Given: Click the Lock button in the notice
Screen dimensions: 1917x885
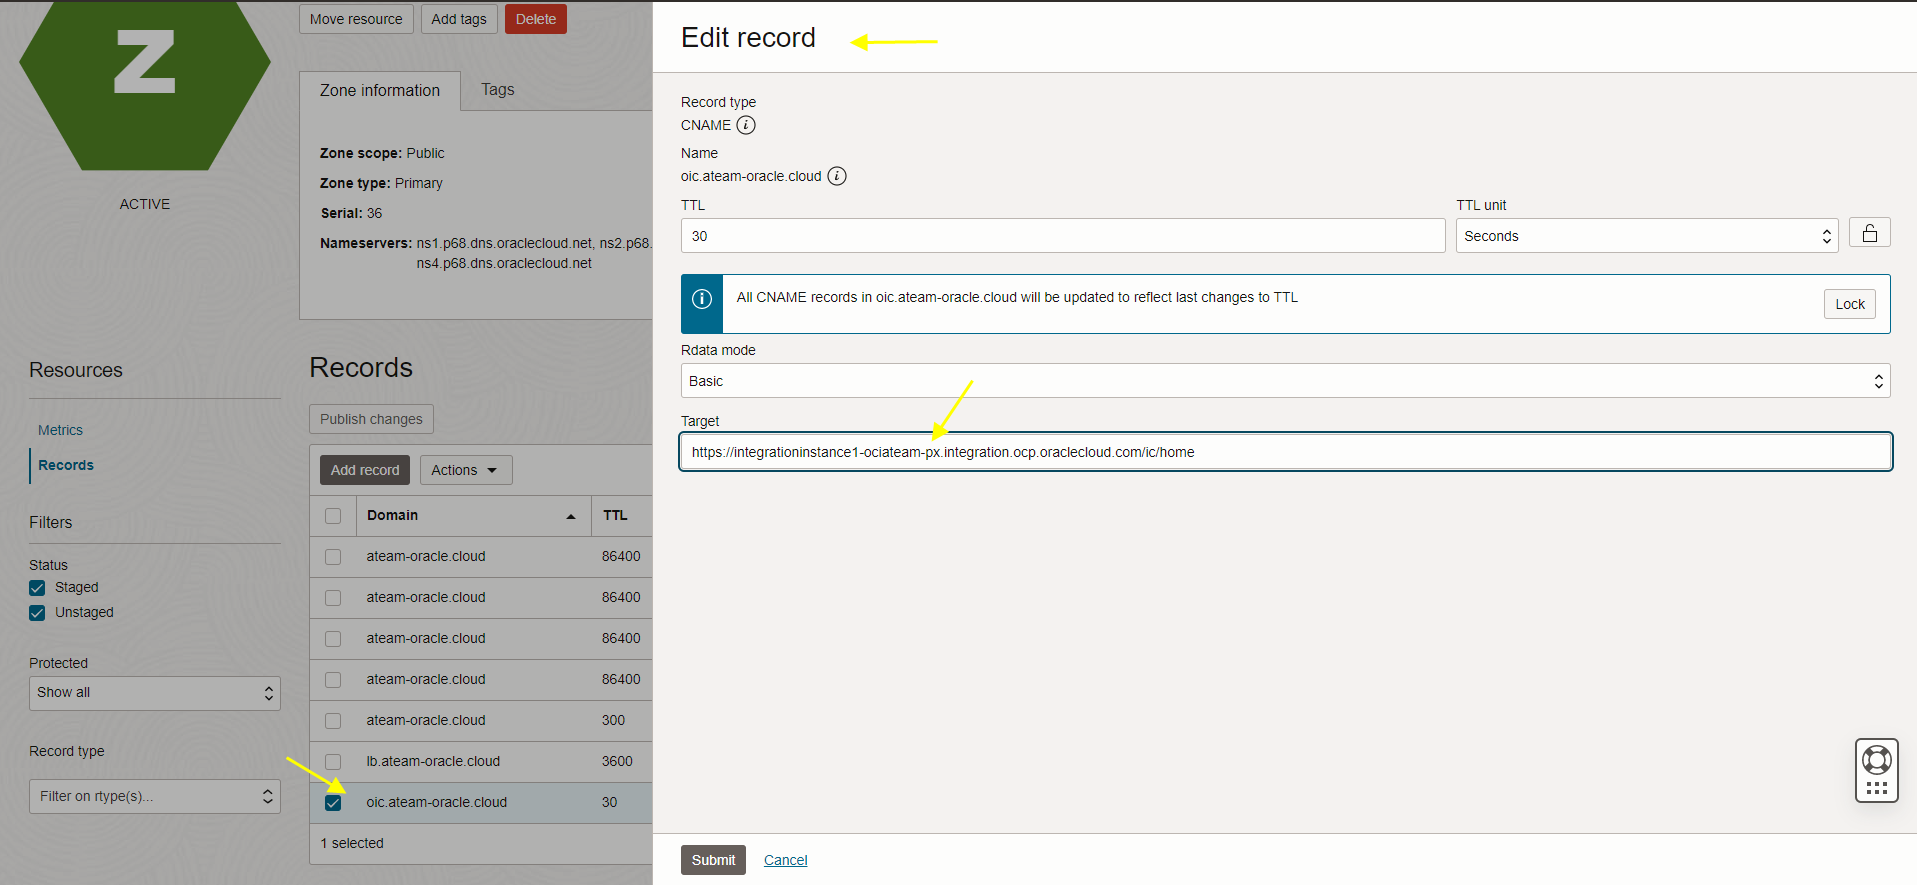Looking at the screenshot, I should click(x=1850, y=304).
